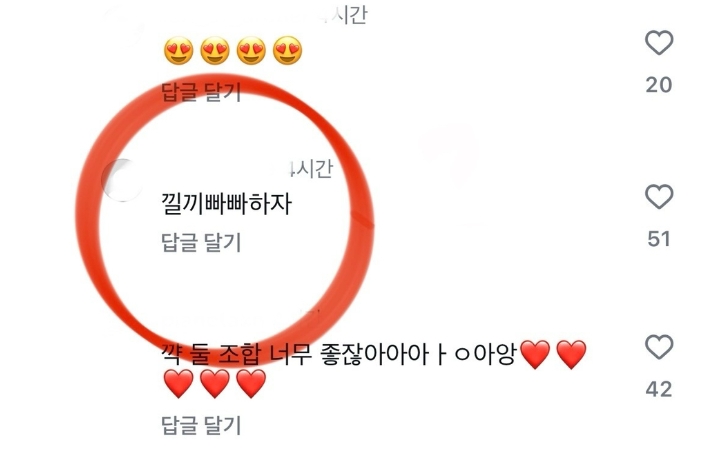Open the 20 likes count

(659, 85)
